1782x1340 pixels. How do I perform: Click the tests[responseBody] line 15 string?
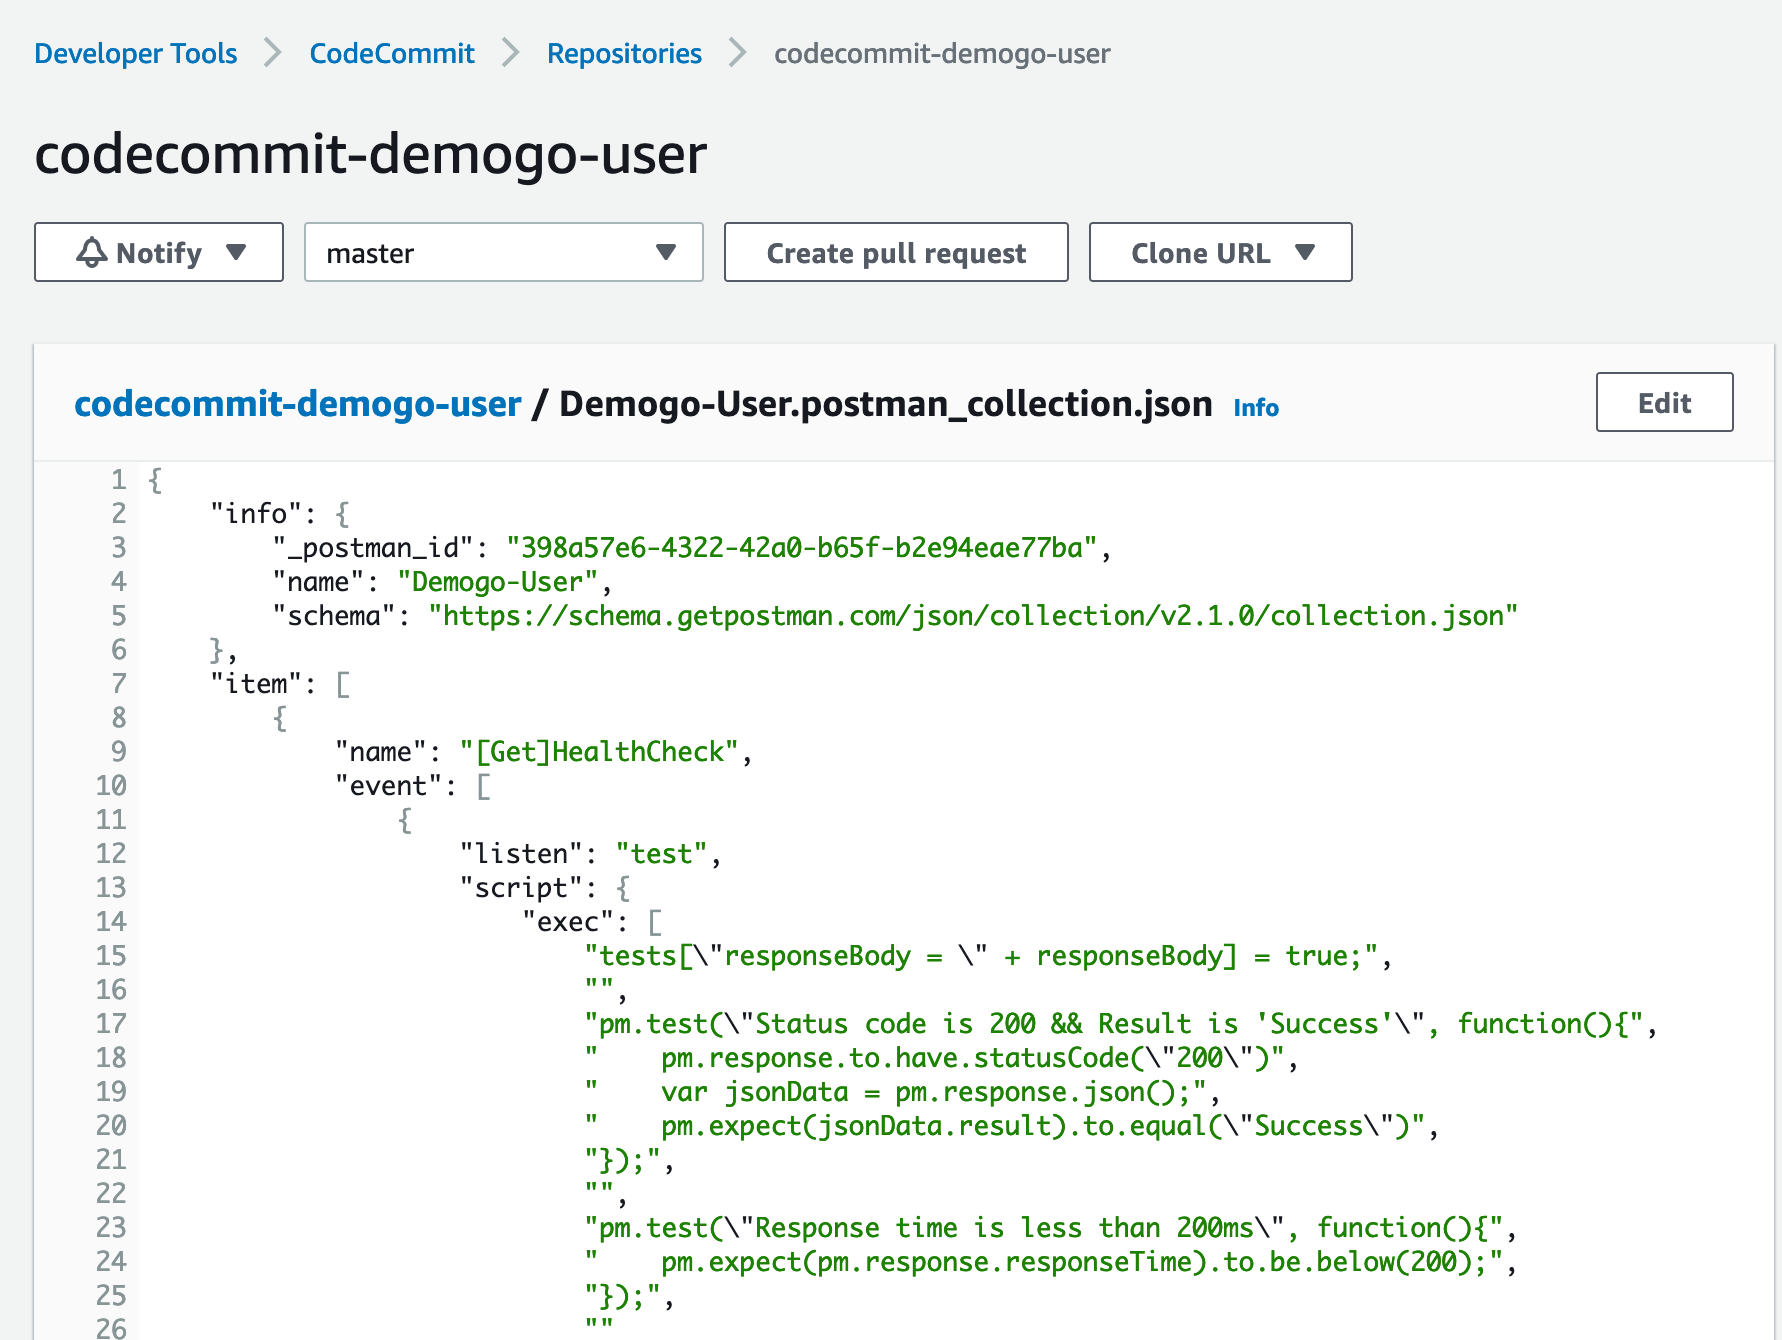(981, 956)
